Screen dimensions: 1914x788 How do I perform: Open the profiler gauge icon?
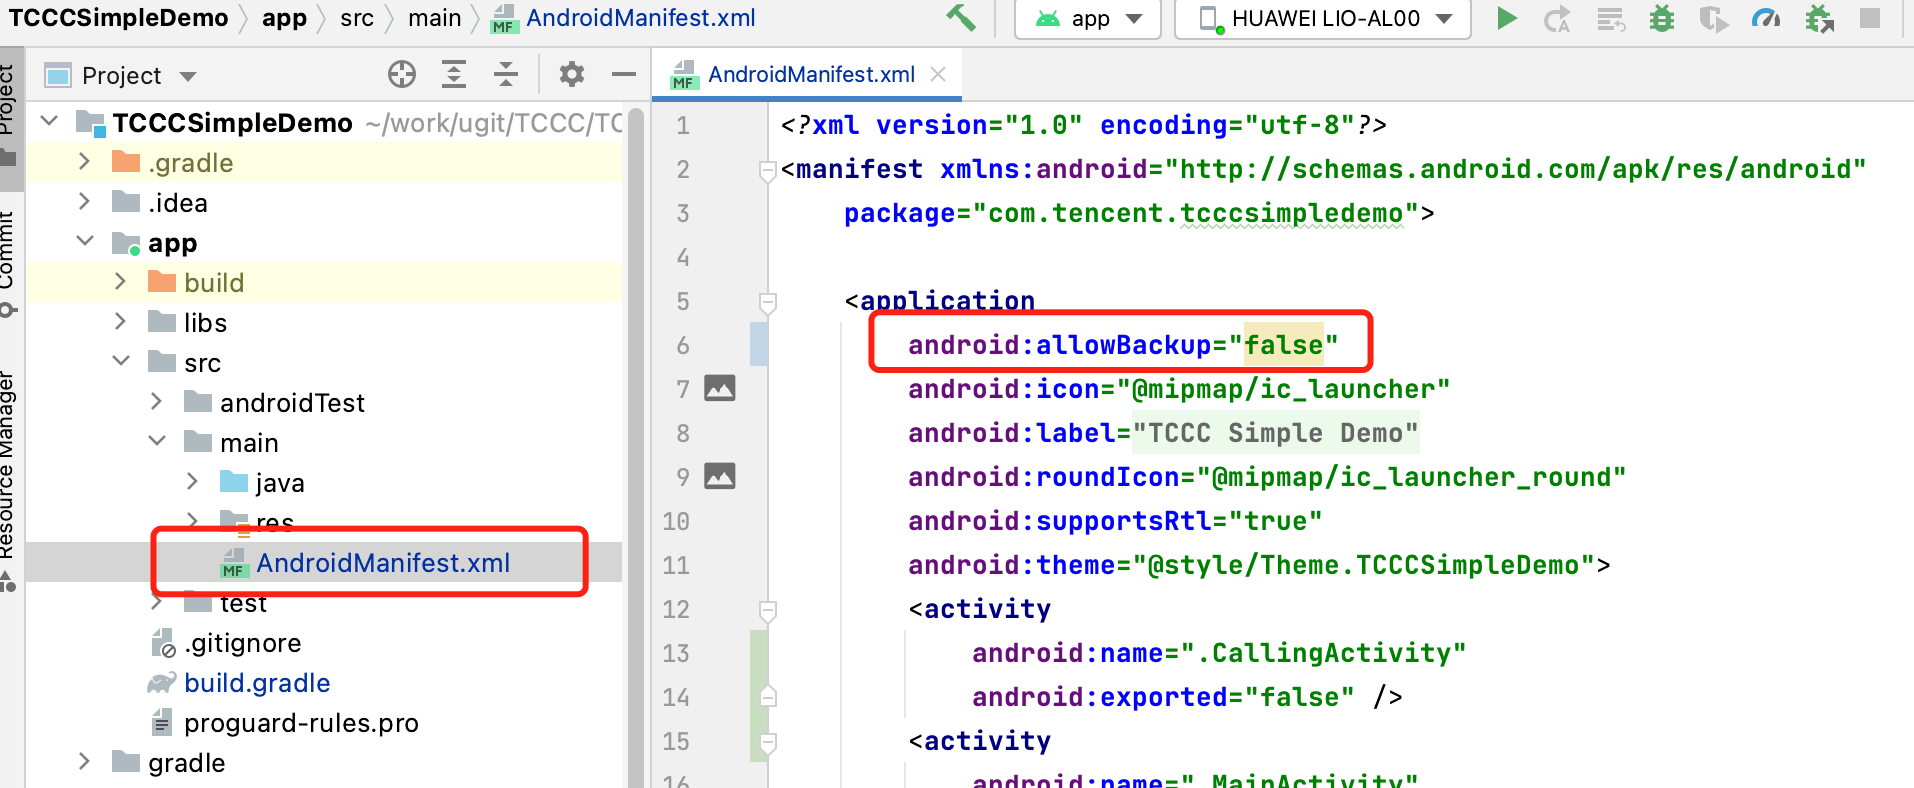coord(1766,19)
